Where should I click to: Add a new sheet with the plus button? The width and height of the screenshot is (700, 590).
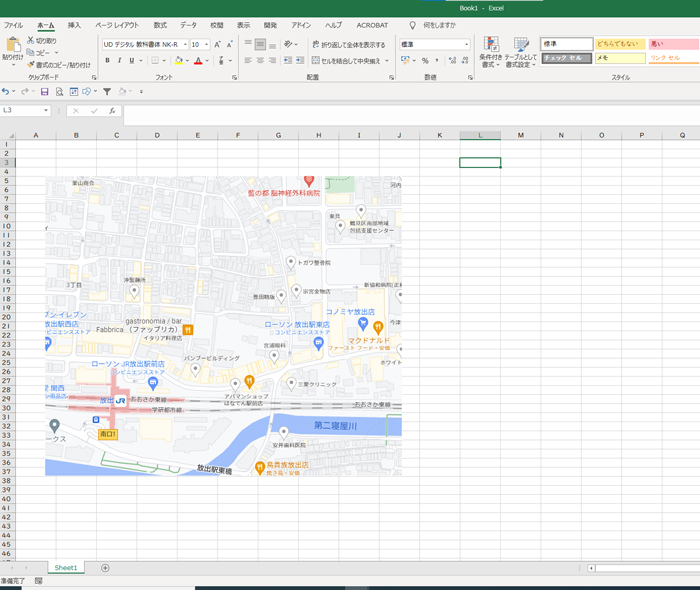pos(105,568)
